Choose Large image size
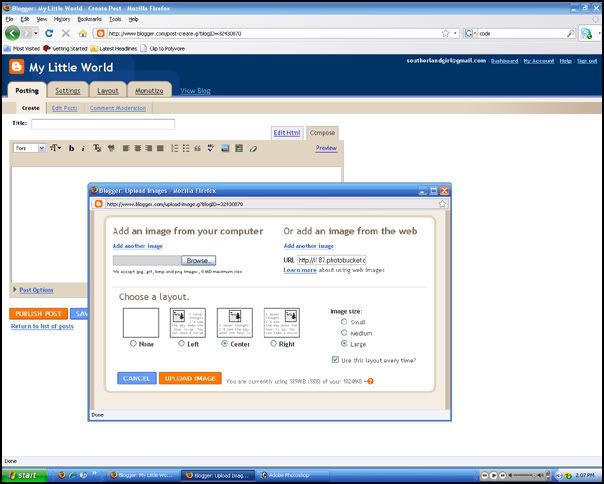The width and height of the screenshot is (604, 484). [x=344, y=343]
